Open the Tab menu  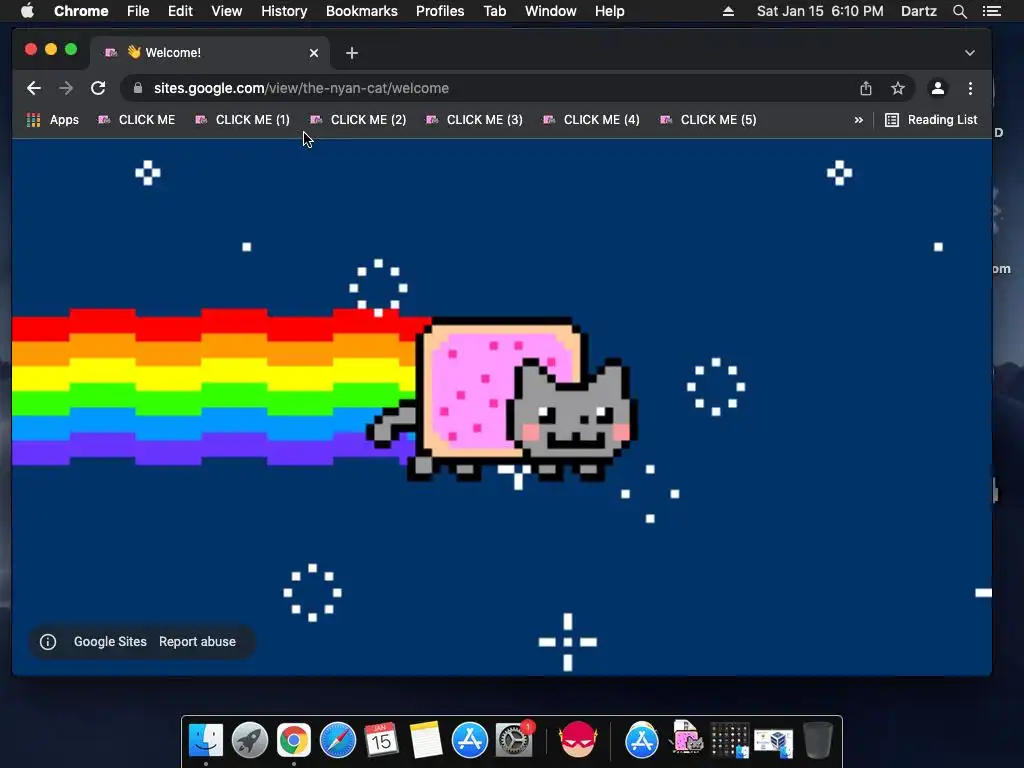tap(495, 11)
